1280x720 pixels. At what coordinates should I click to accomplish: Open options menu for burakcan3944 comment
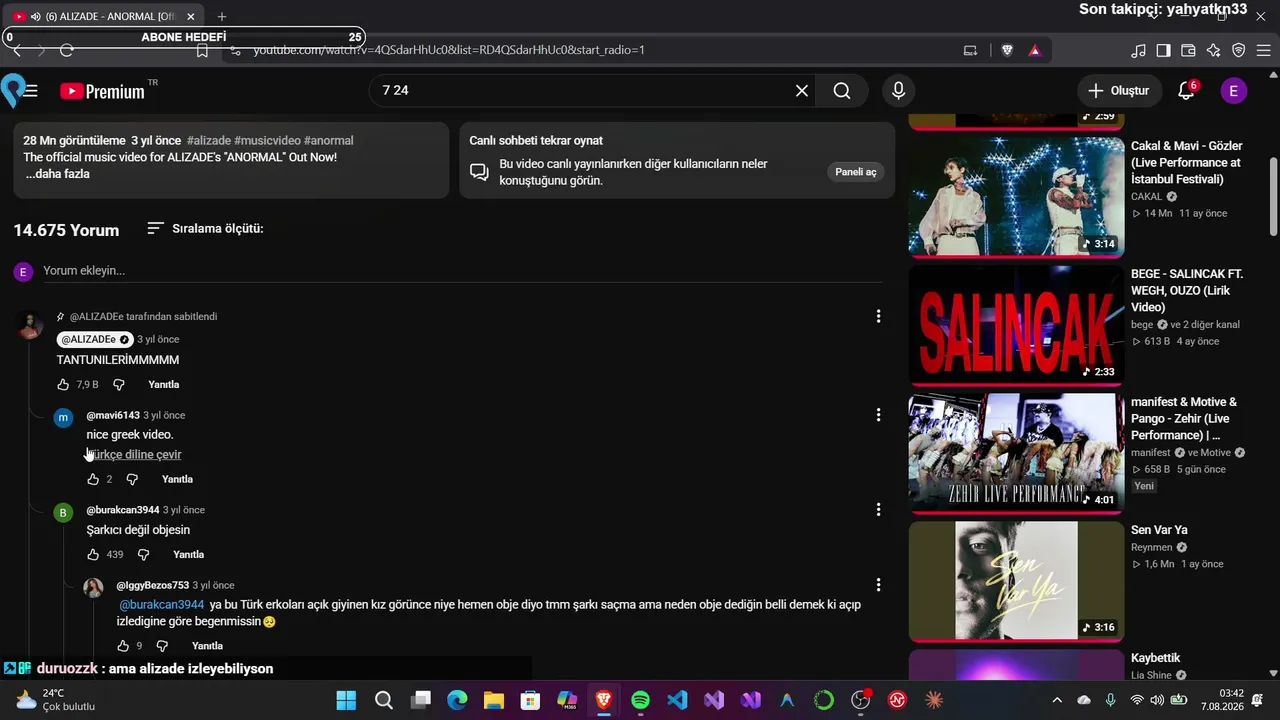click(x=878, y=510)
